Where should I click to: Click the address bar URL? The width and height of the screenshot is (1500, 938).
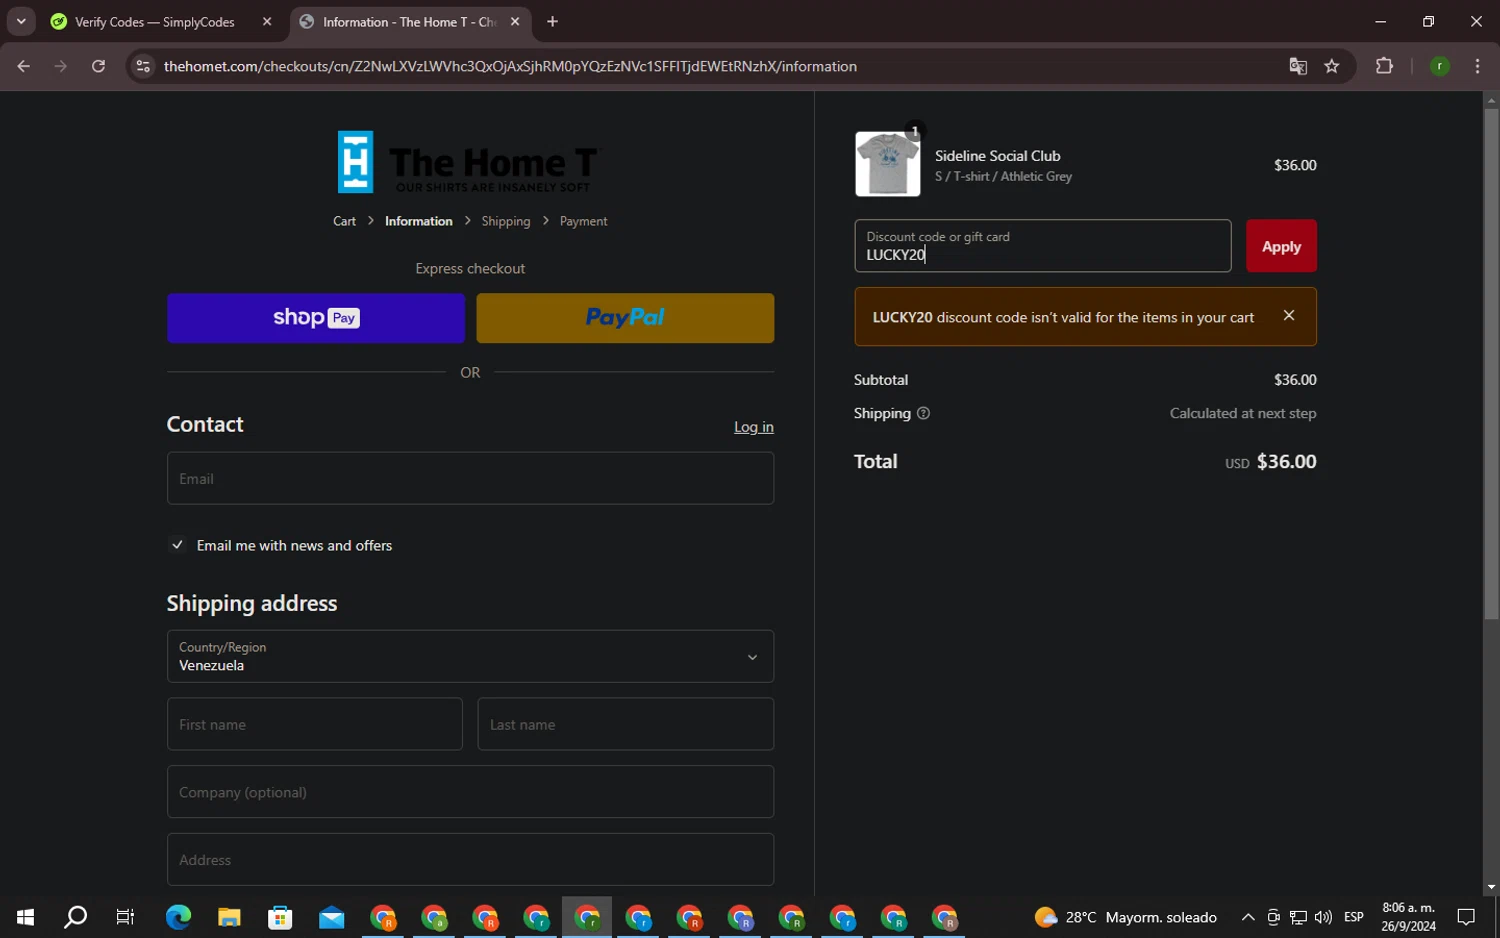[510, 66]
